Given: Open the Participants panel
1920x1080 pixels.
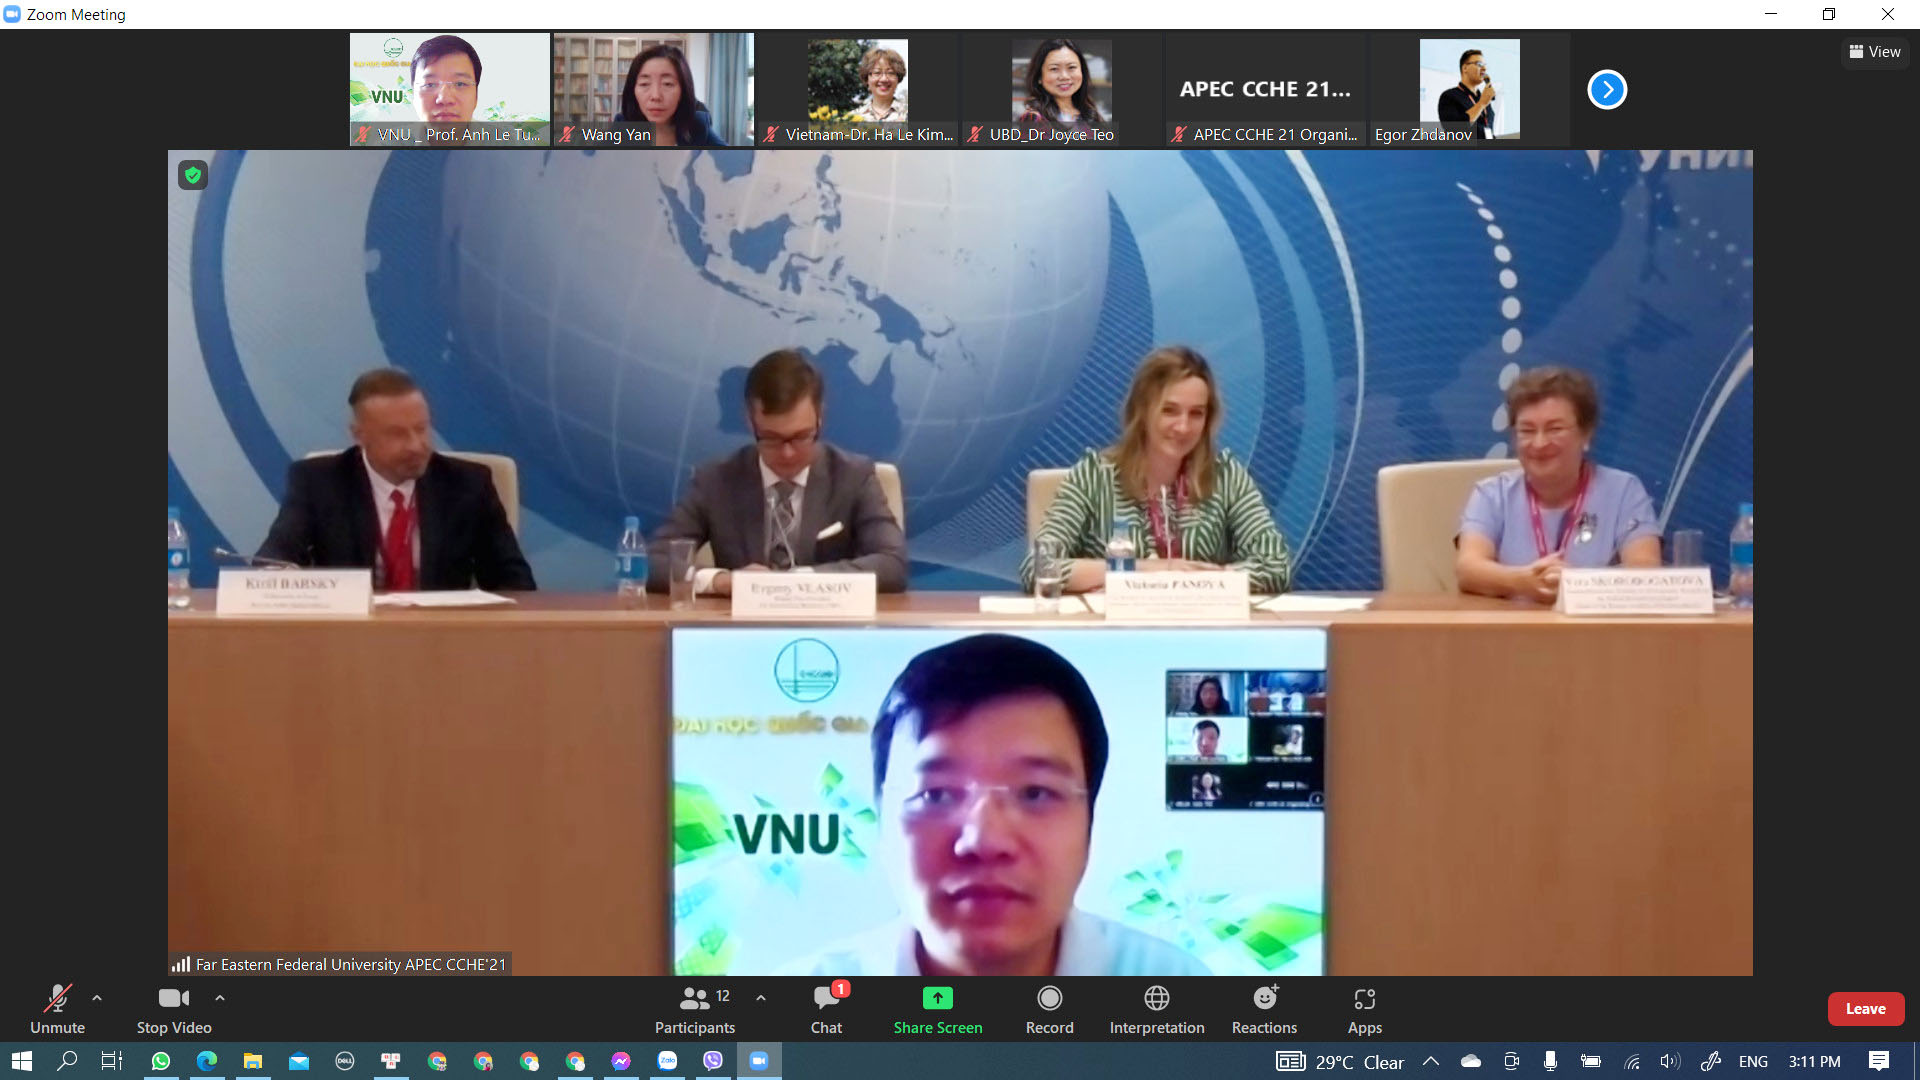Looking at the screenshot, I should pyautogui.click(x=695, y=1009).
